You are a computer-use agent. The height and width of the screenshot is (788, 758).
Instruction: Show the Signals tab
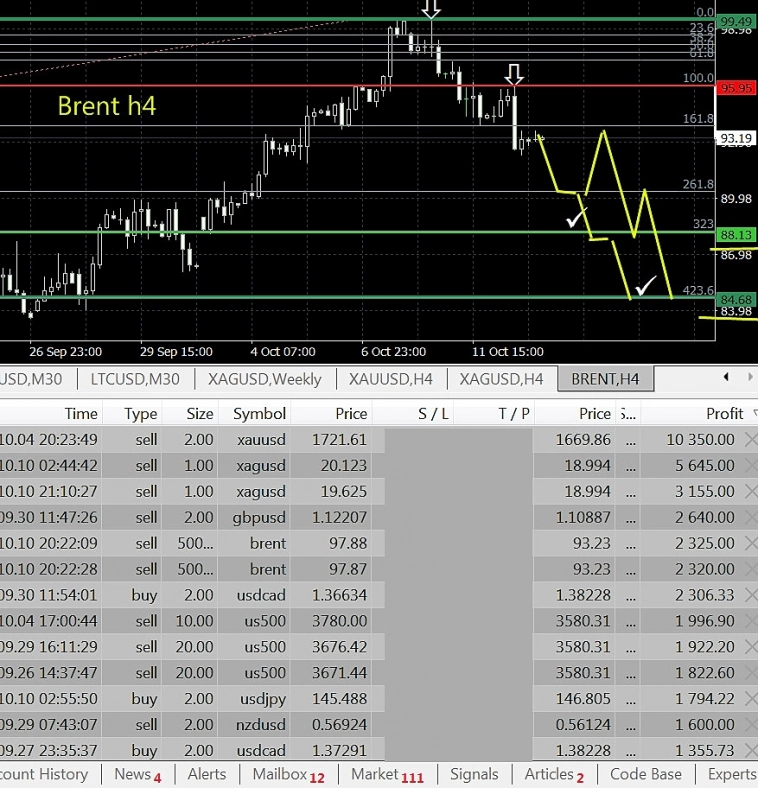coord(474,774)
